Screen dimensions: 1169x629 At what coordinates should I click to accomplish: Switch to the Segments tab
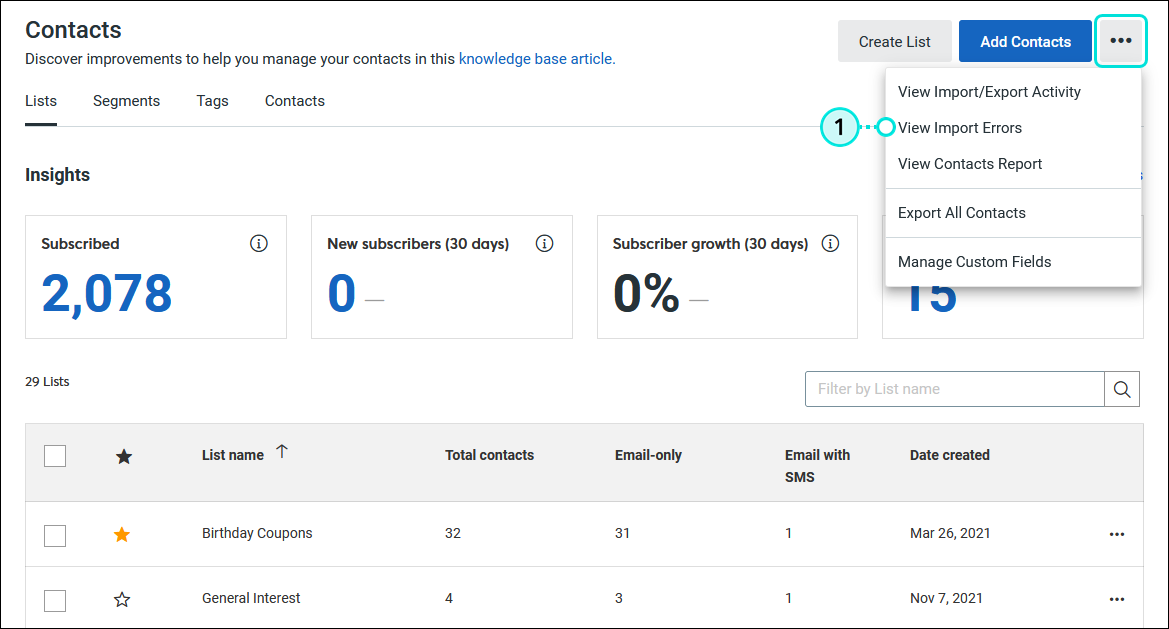pos(127,101)
